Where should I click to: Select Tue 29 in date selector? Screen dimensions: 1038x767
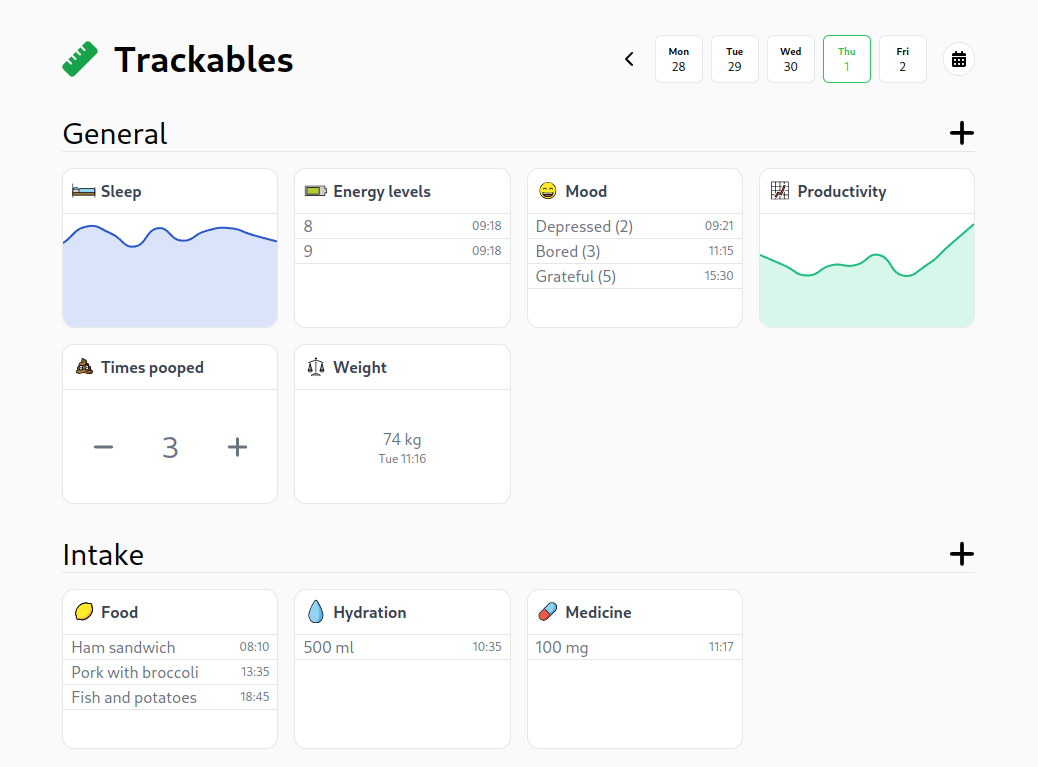[734, 59]
